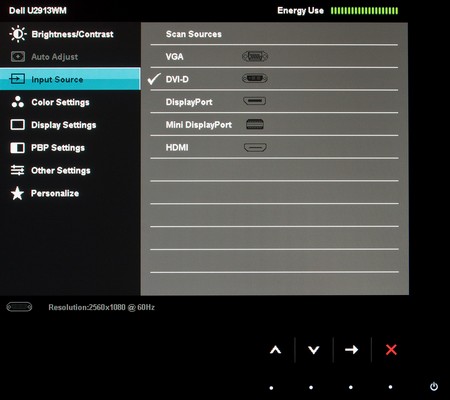Click the Auto Adjust icon
450x400 pixels.
tap(18, 57)
